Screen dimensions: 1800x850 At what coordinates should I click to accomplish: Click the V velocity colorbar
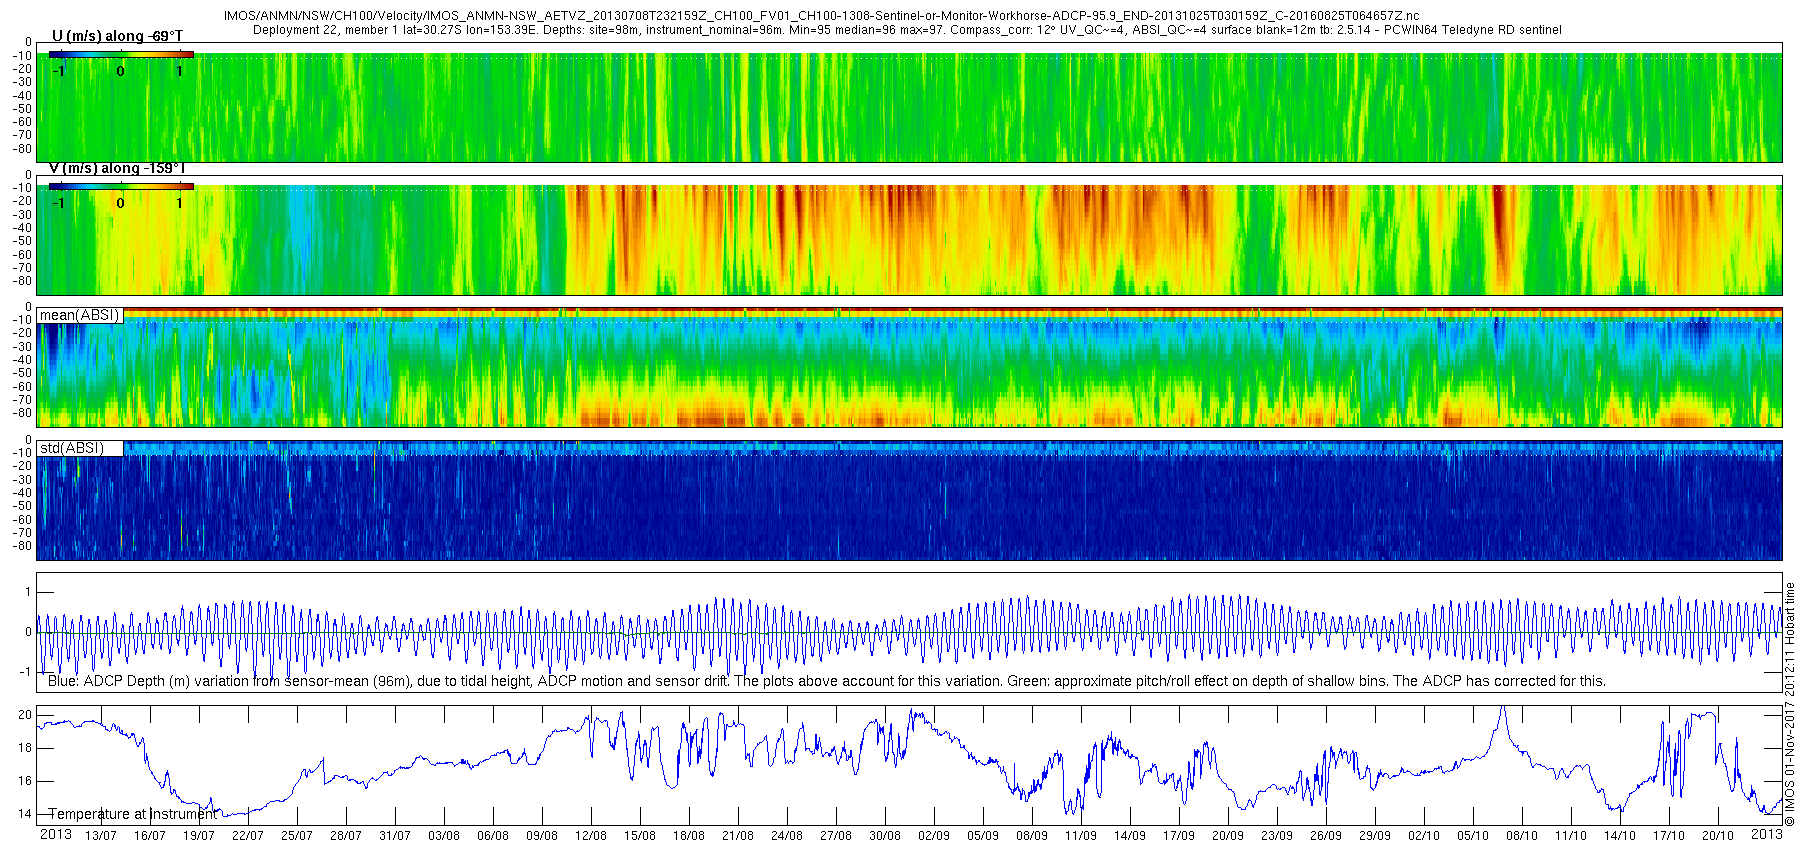(x=121, y=187)
